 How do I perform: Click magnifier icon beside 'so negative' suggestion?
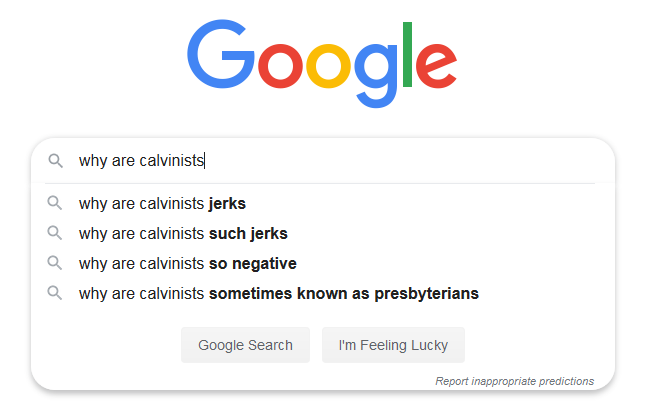pyautogui.click(x=55, y=263)
